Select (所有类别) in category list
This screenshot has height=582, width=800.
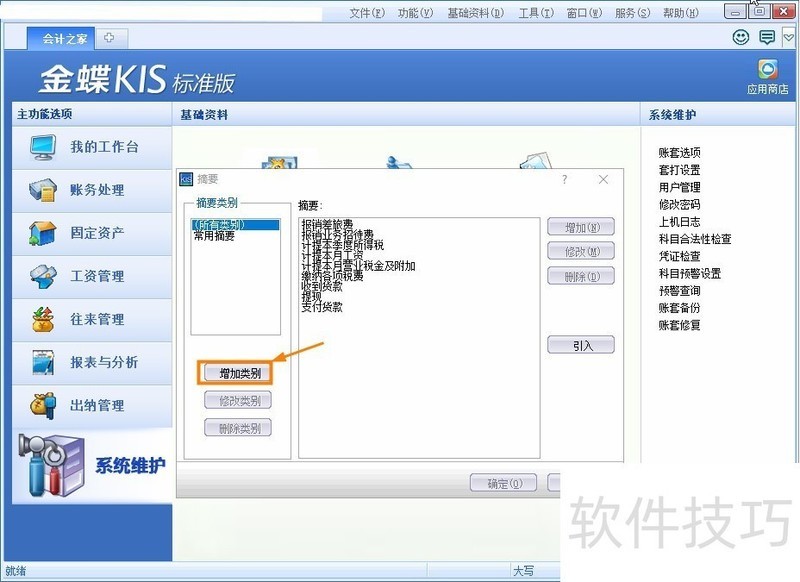[235, 224]
